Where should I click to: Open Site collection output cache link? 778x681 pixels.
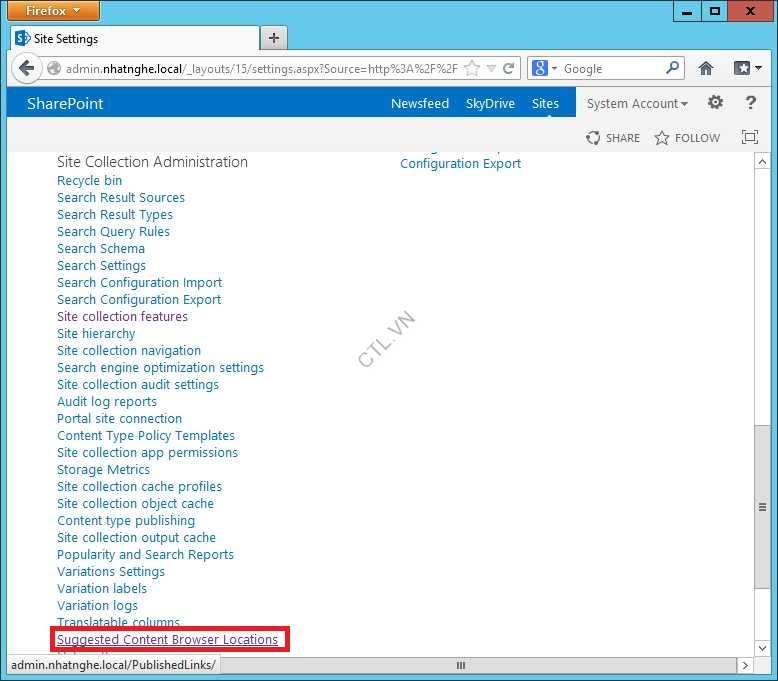click(x=136, y=538)
